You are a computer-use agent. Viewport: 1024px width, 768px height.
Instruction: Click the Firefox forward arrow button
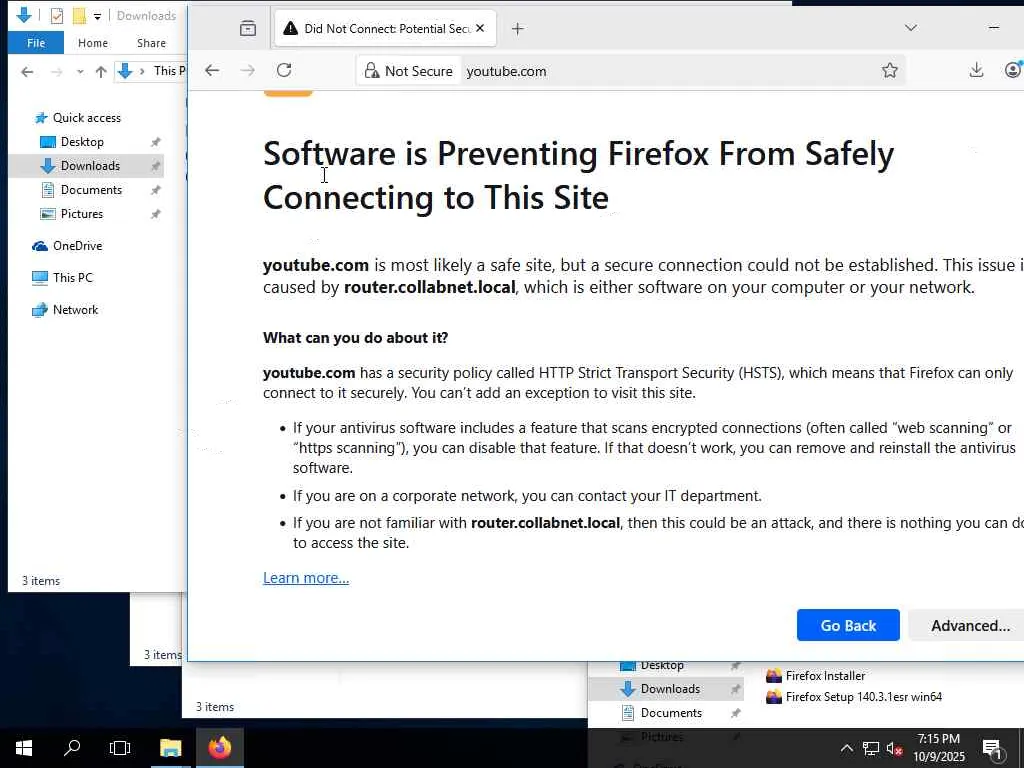(248, 71)
